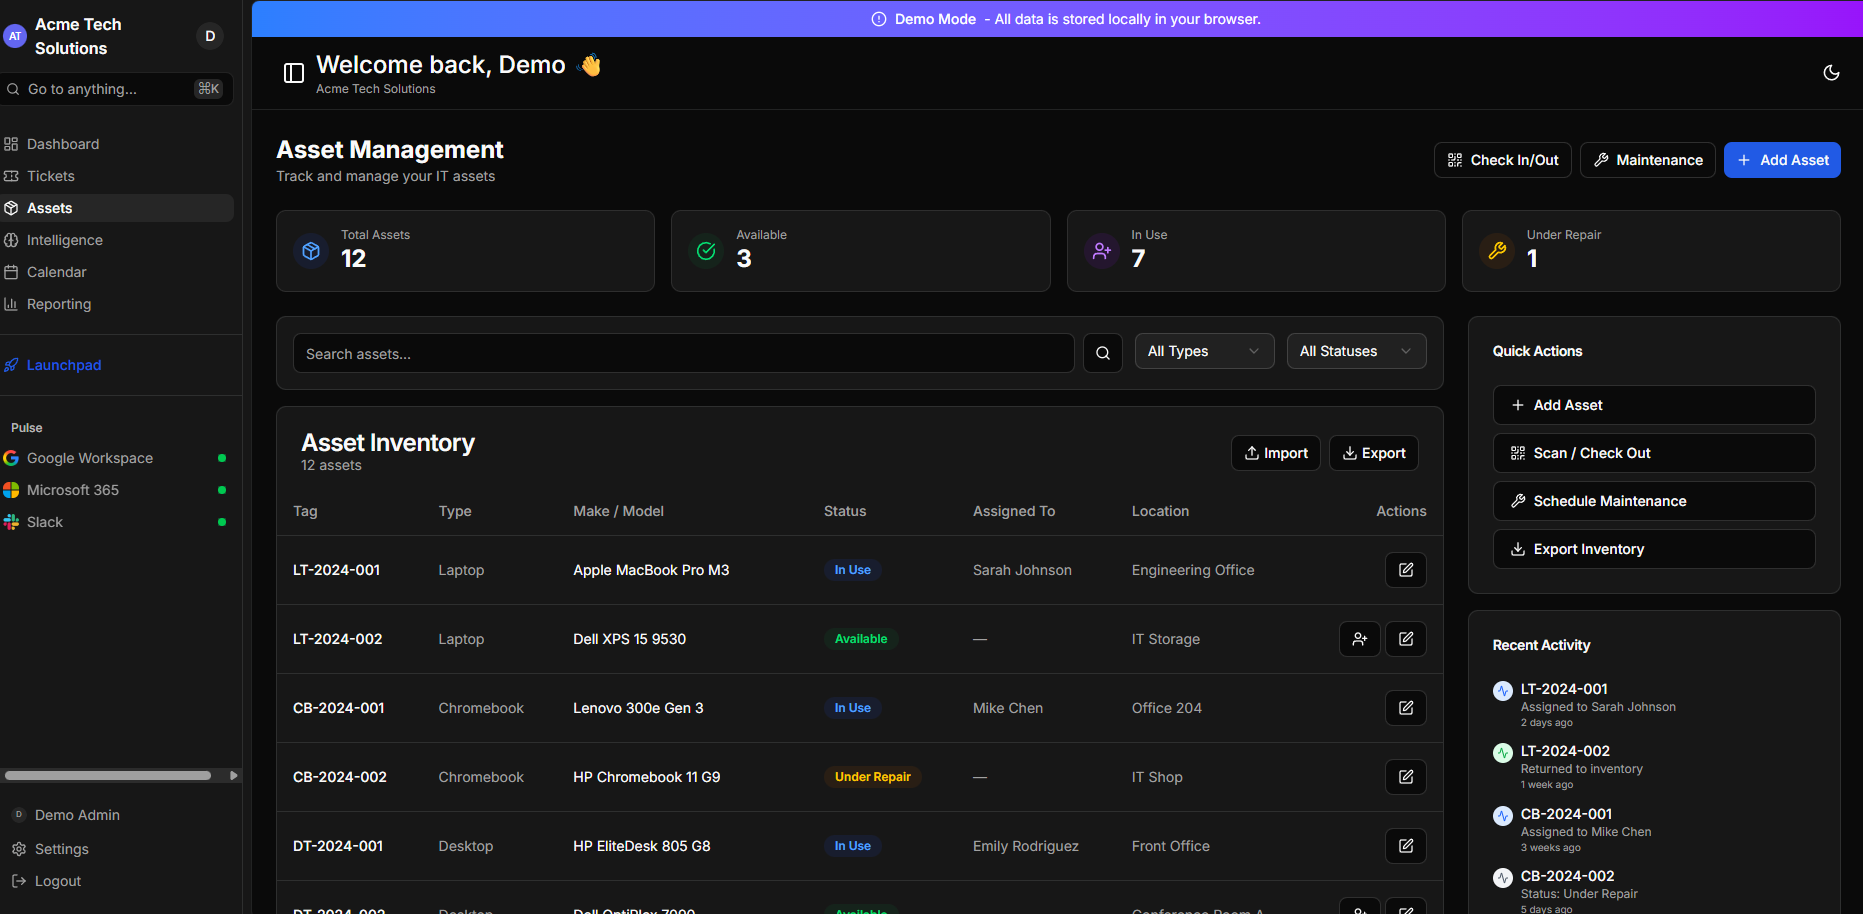Click the sidebar horizontal scrollbar
This screenshot has height=914, width=1863.
click(x=108, y=775)
